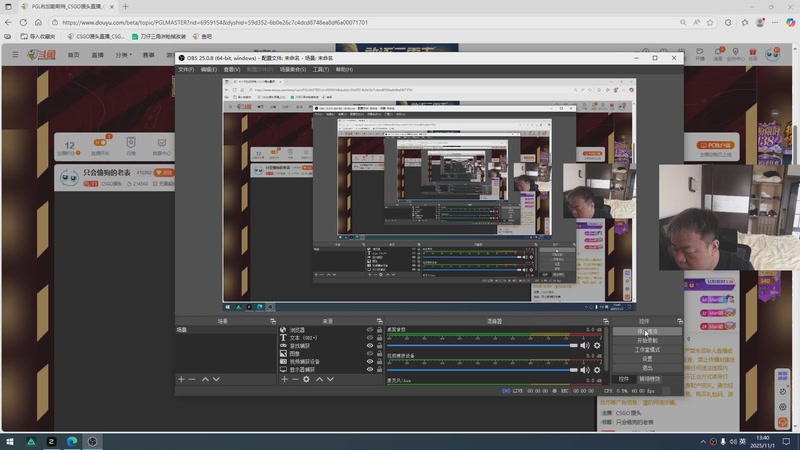Click the Edge address bar URL
Screen dimensions: 800x450
[214, 22]
